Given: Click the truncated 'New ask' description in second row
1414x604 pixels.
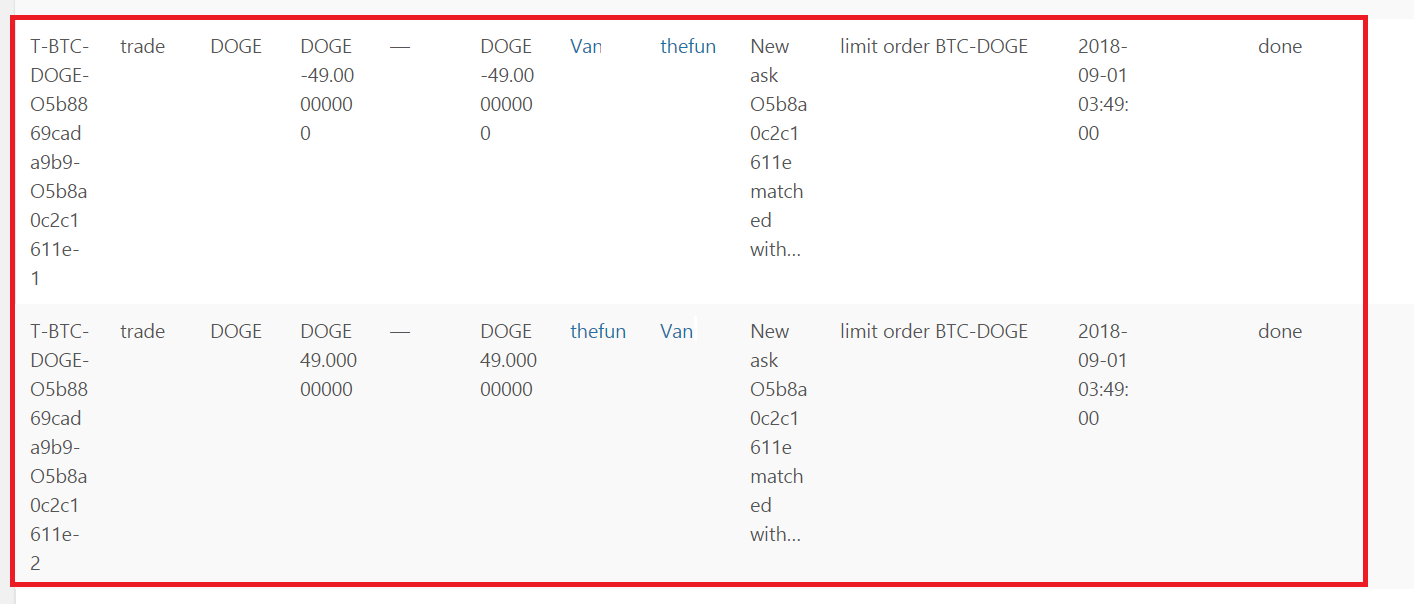Looking at the screenshot, I should [778, 433].
